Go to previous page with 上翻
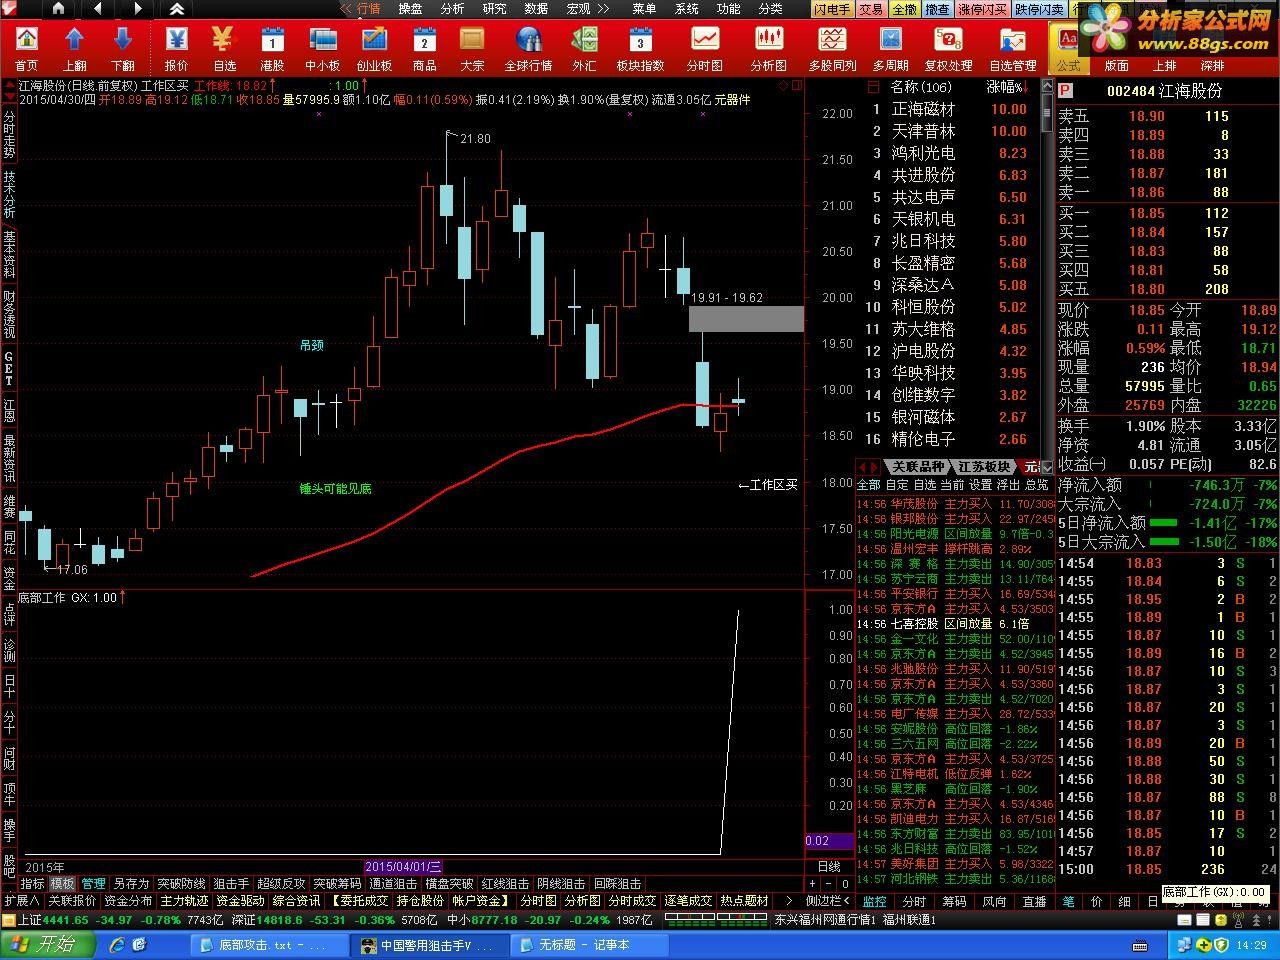This screenshot has width=1280, height=960. [x=75, y=48]
